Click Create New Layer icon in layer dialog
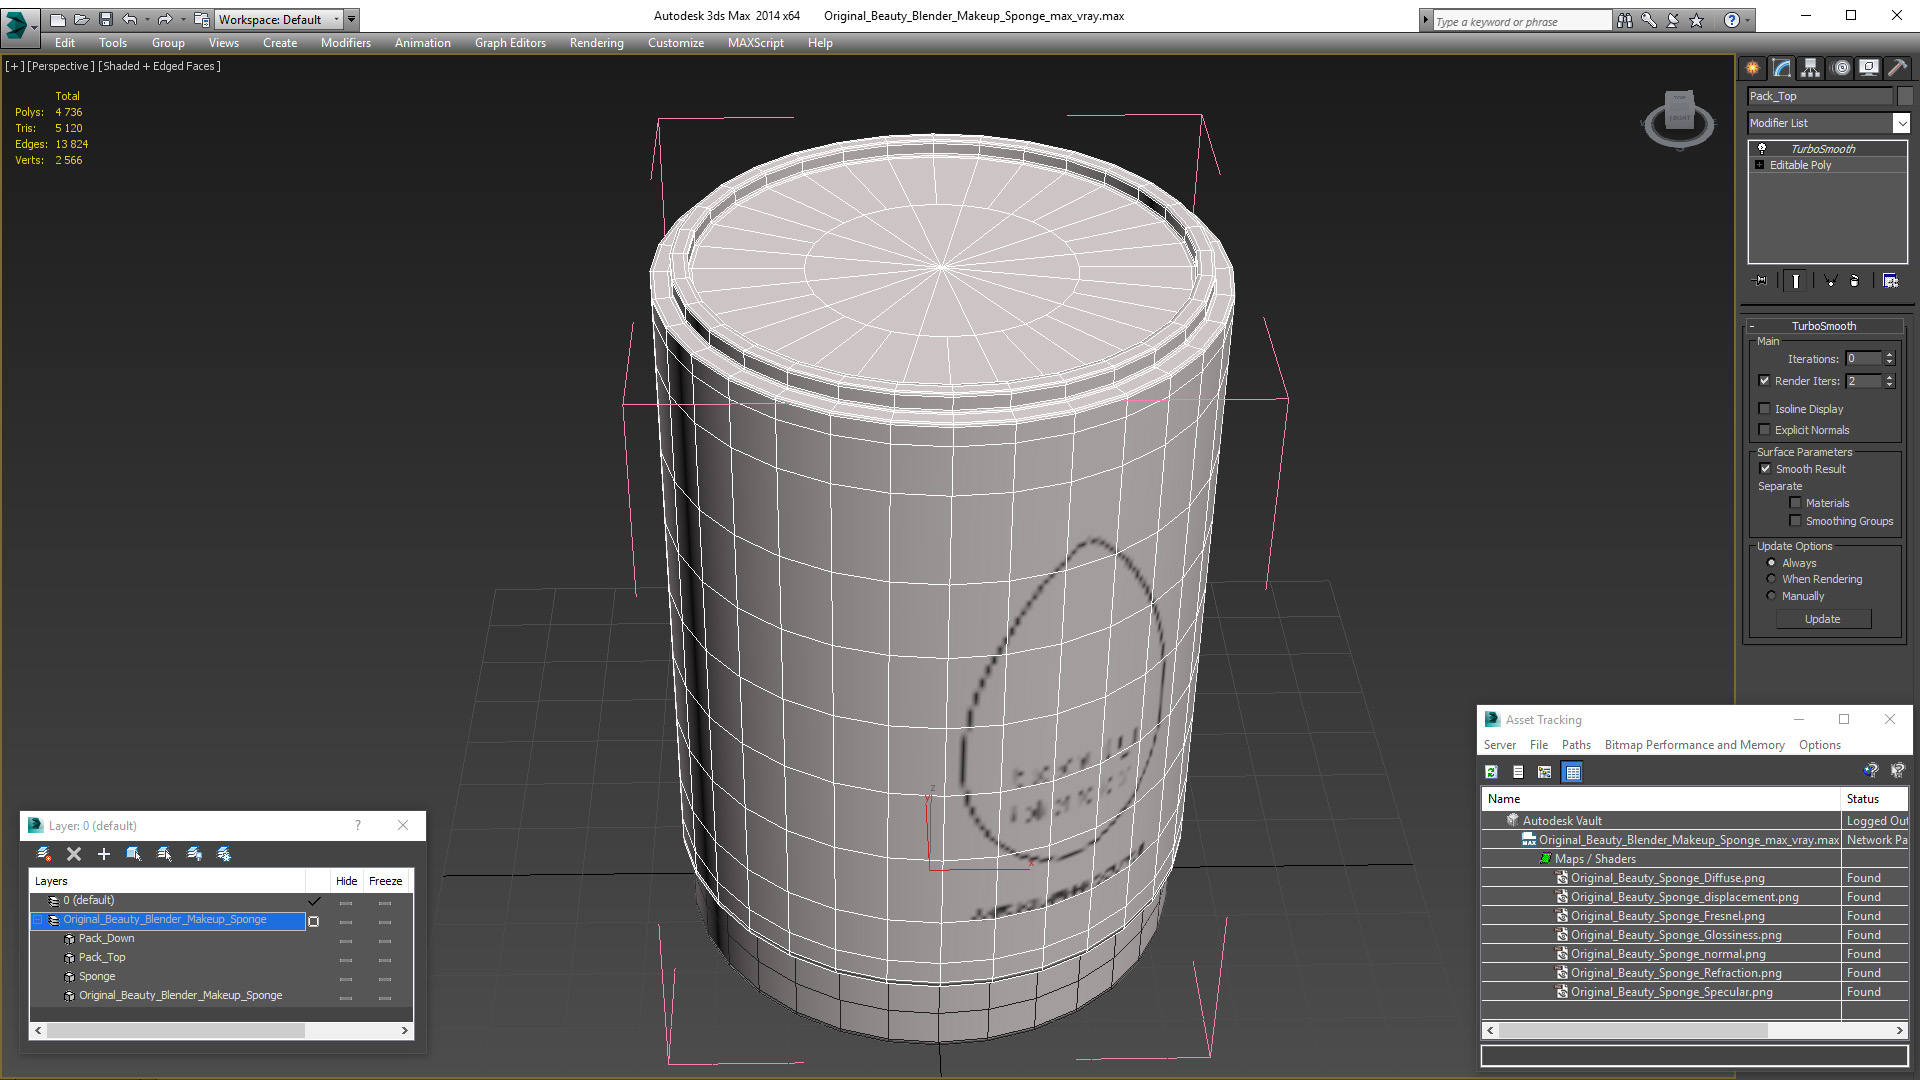The image size is (1920, 1080). coord(44,854)
